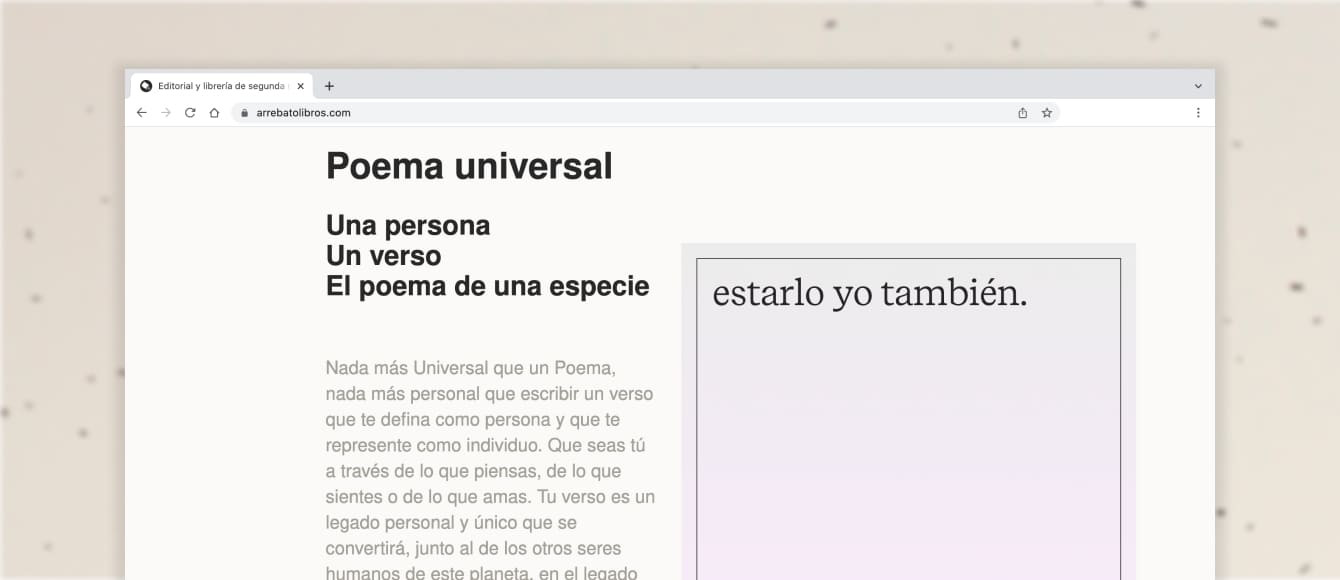View site info via the lock icon
The height and width of the screenshot is (580, 1340).
point(243,113)
